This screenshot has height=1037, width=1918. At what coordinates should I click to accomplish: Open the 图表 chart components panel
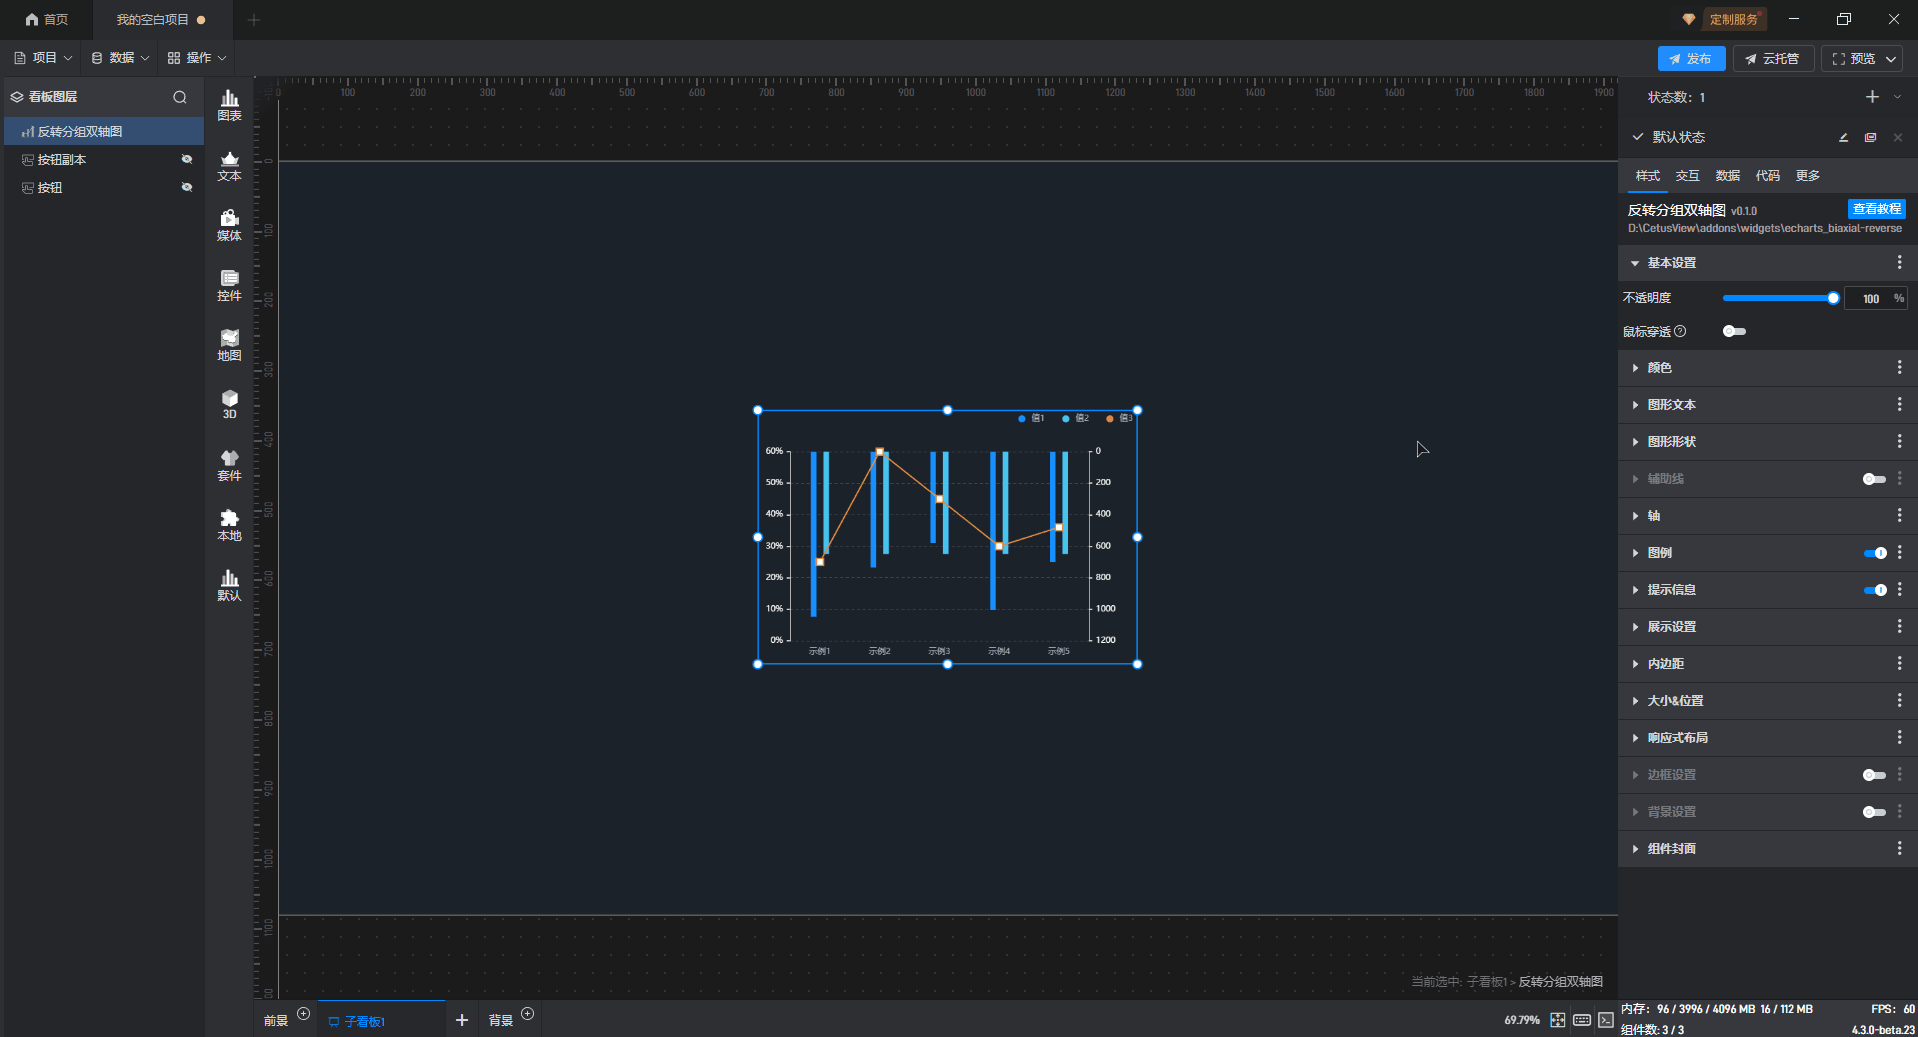tap(229, 104)
